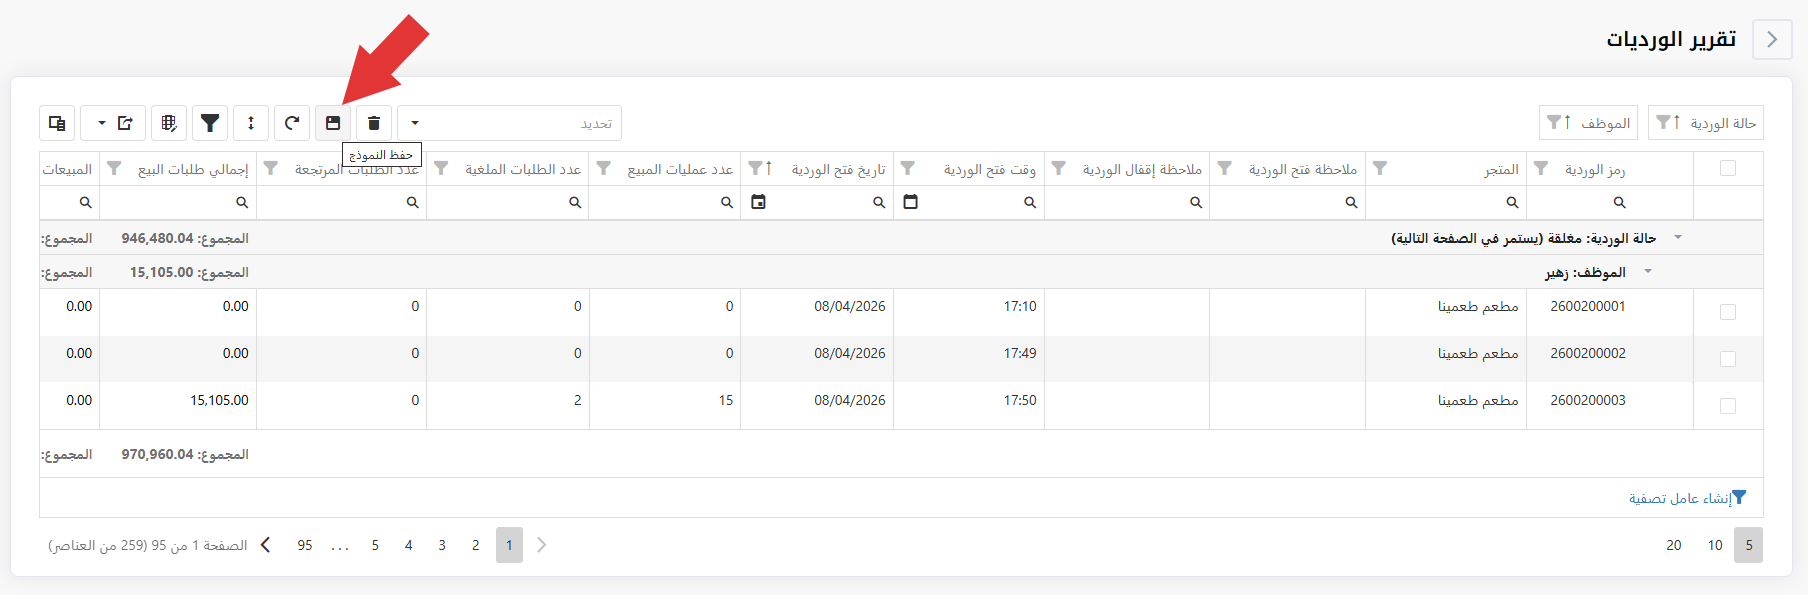Click the حالة الوردية group chip
The height and width of the screenshot is (595, 1808).
coord(1706,123)
